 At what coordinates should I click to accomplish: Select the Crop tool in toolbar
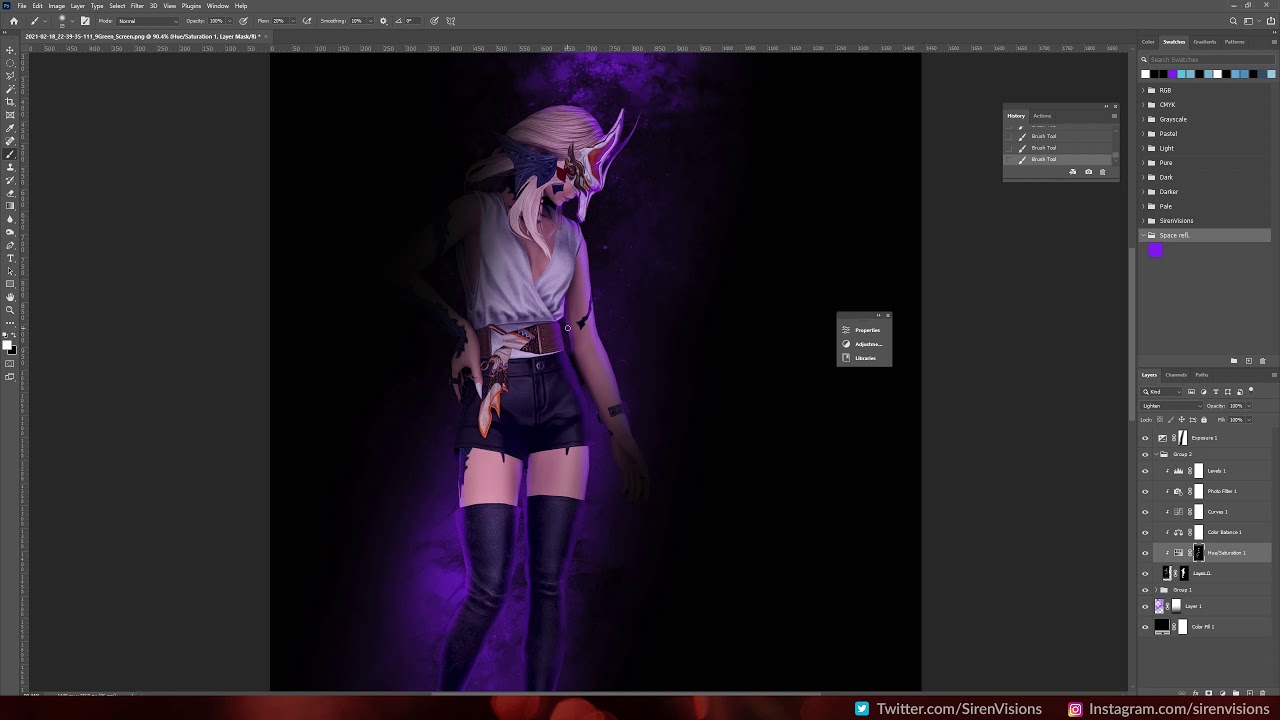pos(10,103)
